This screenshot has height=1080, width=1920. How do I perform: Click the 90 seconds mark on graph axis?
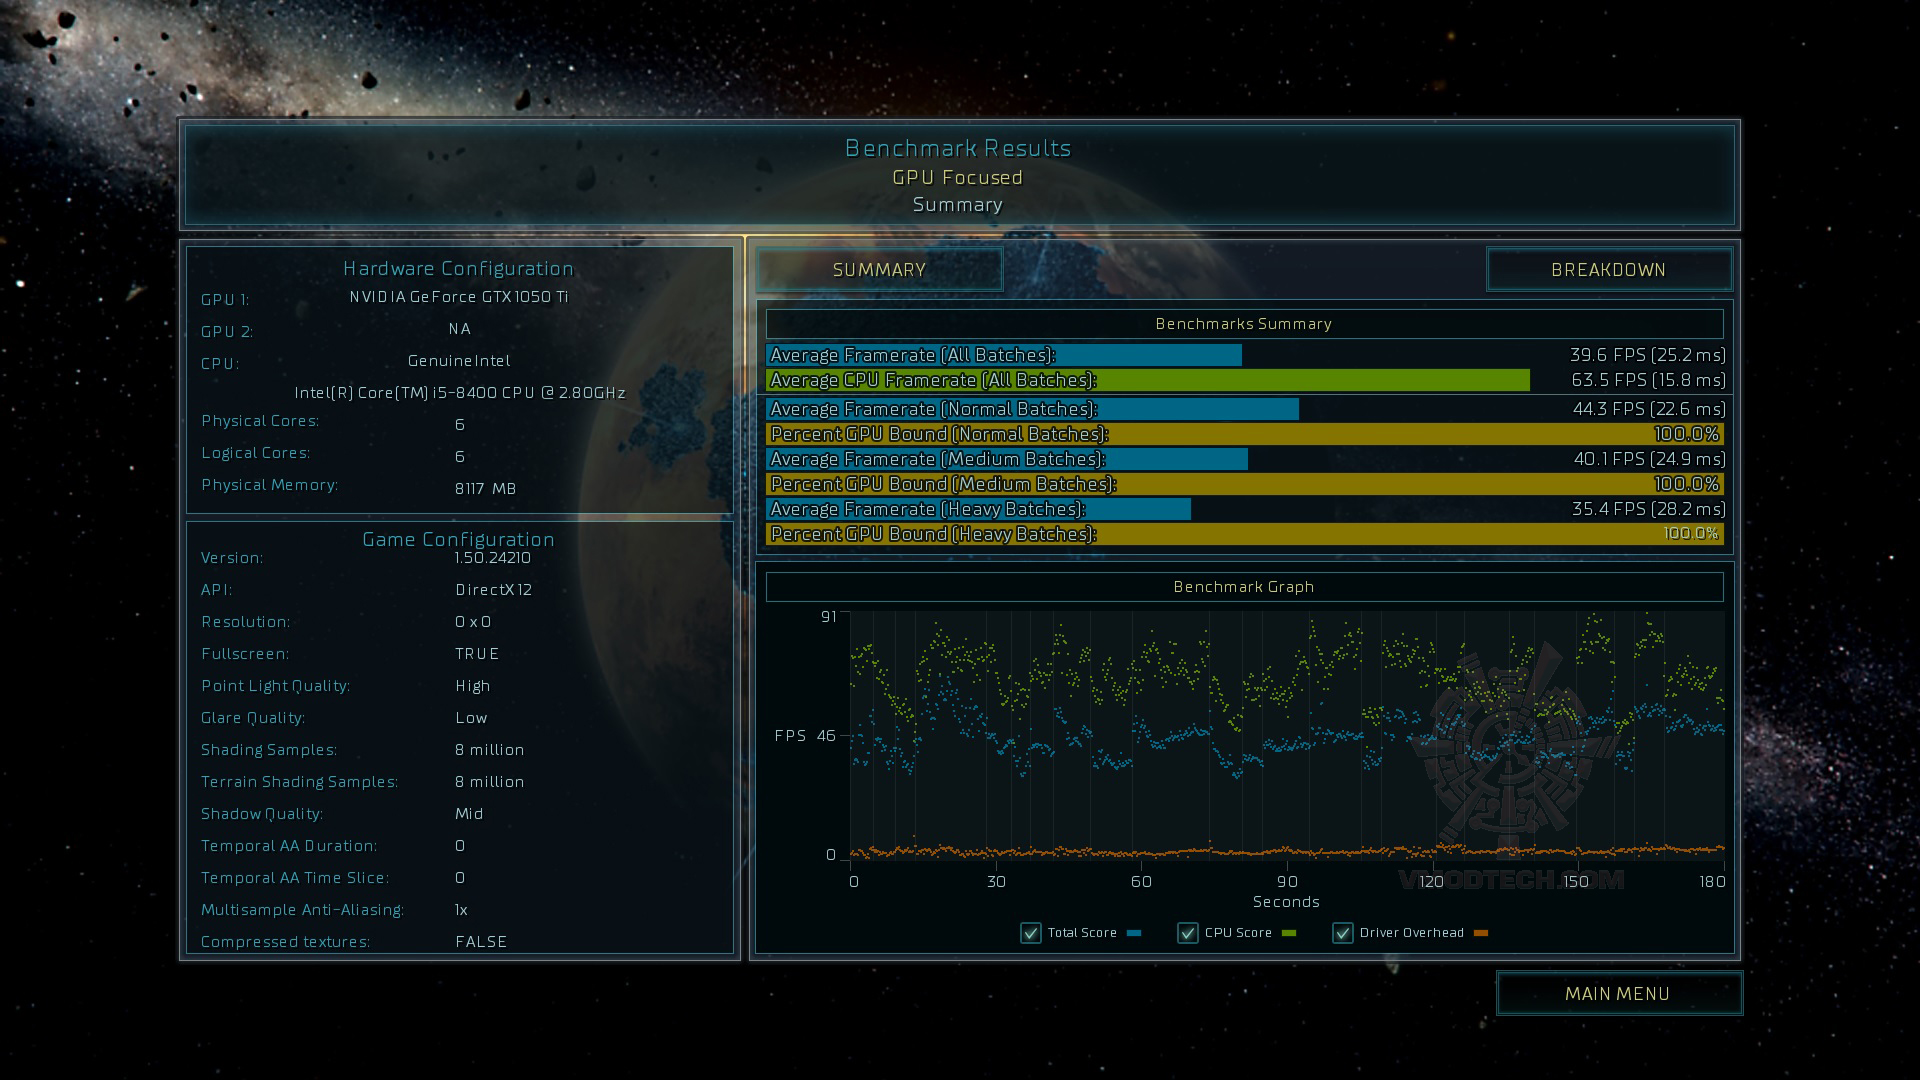(1287, 881)
